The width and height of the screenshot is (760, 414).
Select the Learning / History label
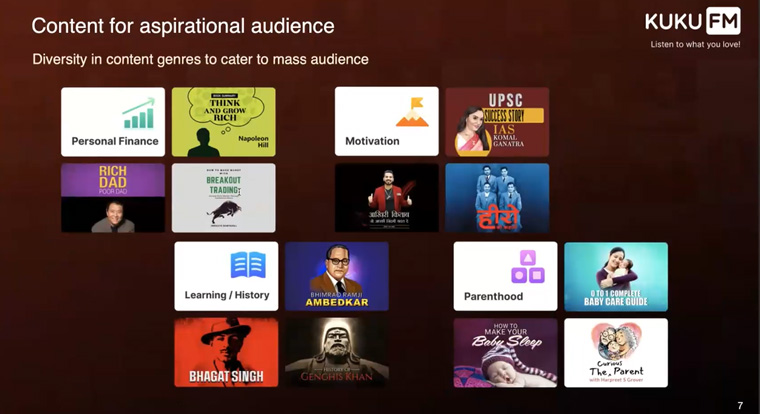tap(227, 295)
